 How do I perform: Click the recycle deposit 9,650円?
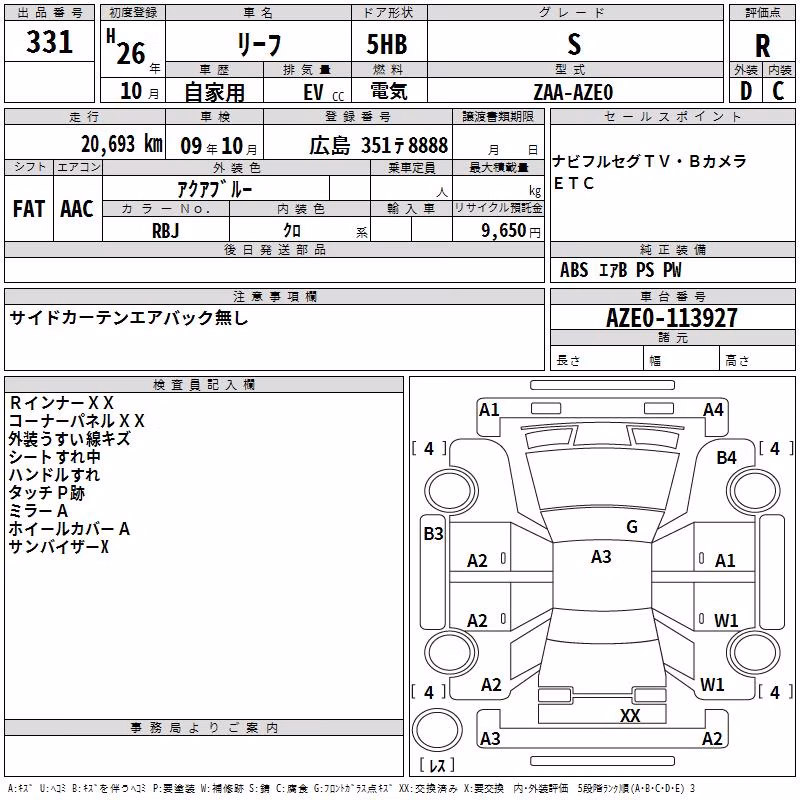coord(510,231)
